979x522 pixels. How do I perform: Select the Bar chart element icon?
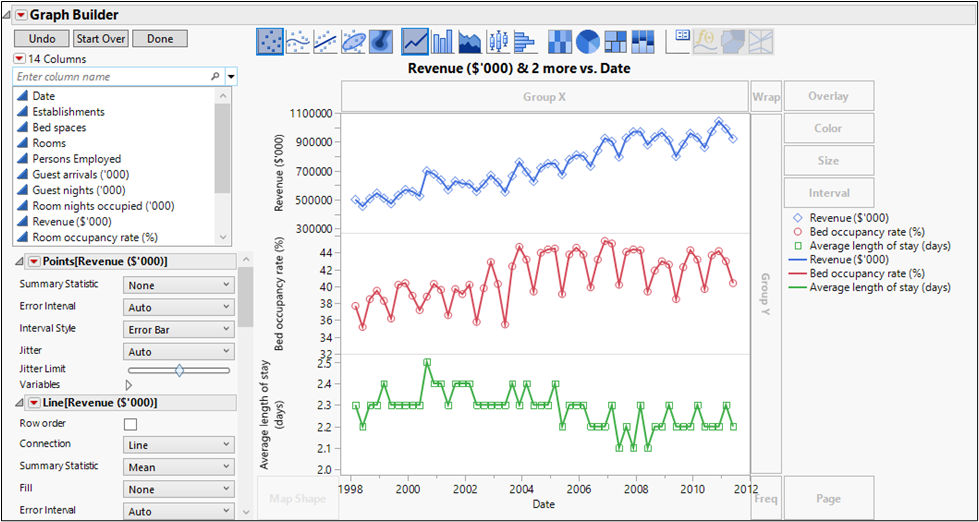[443, 41]
